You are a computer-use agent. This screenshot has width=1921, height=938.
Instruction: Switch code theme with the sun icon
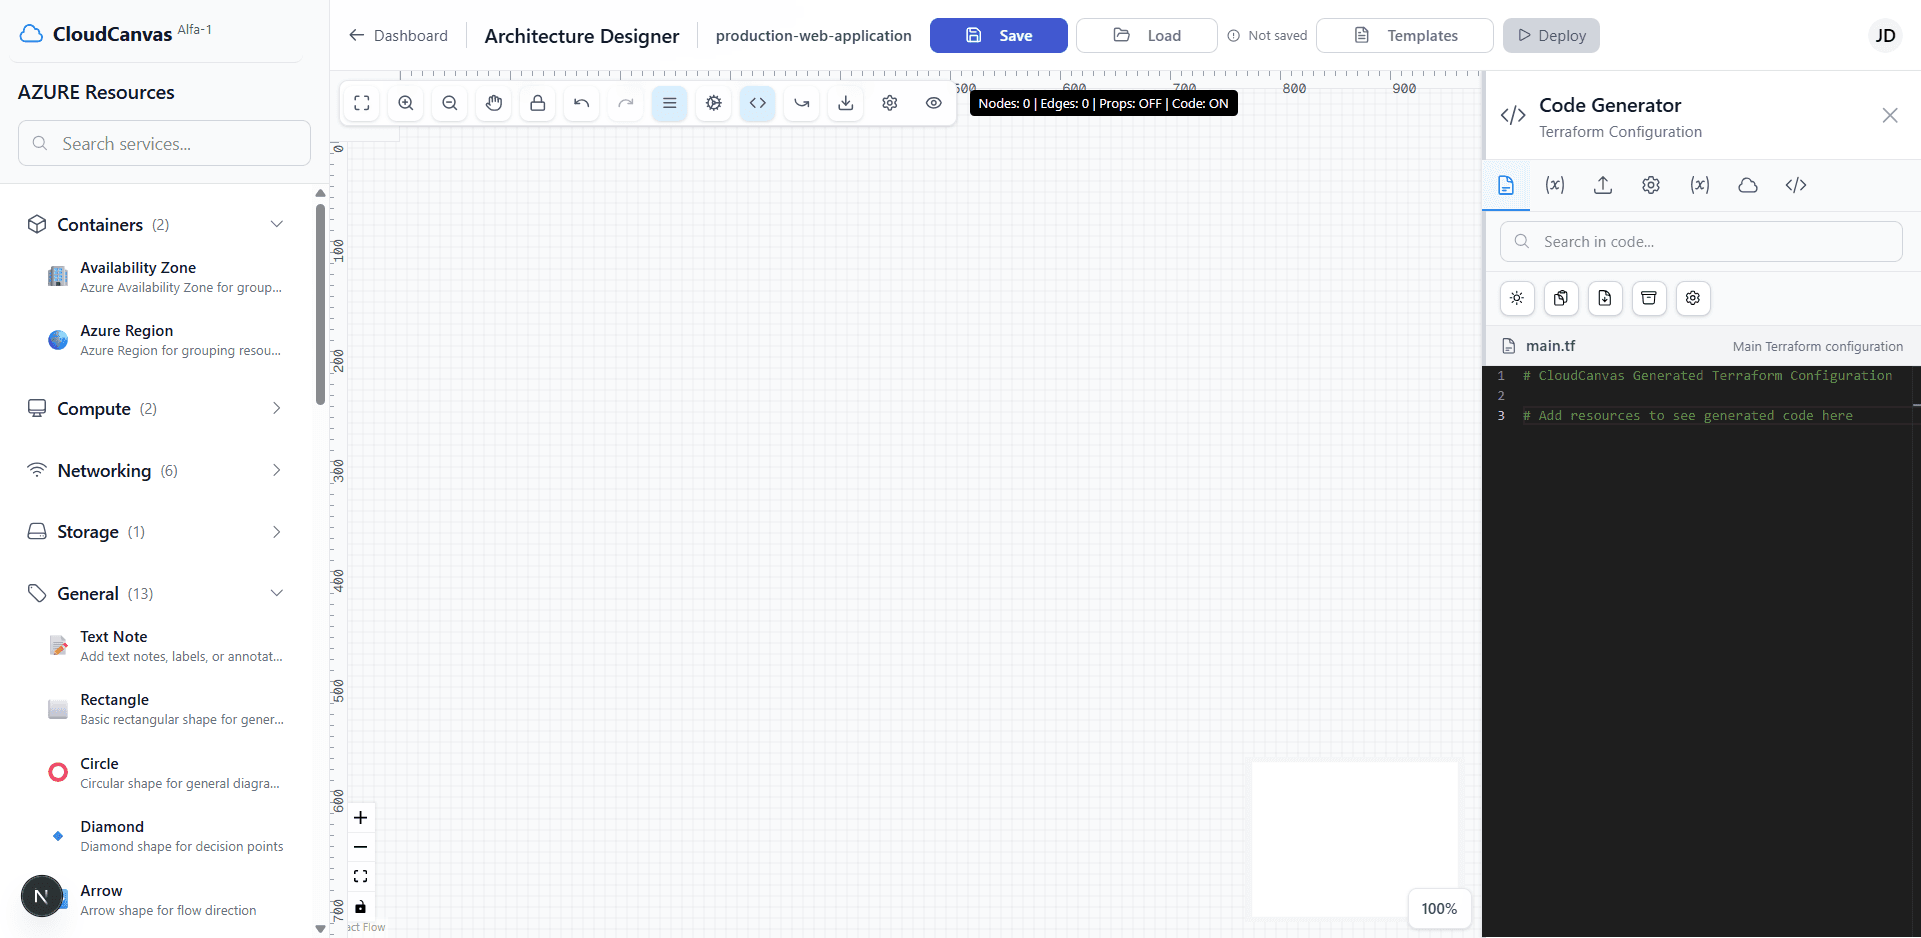tap(1517, 298)
